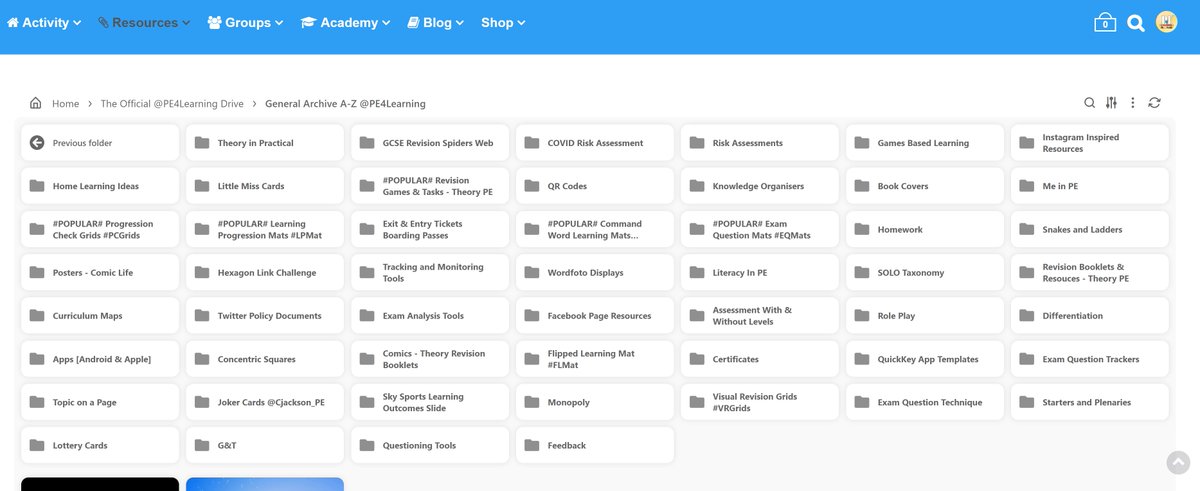
Task: Open Differentiation folder
Action: pos(1090,315)
